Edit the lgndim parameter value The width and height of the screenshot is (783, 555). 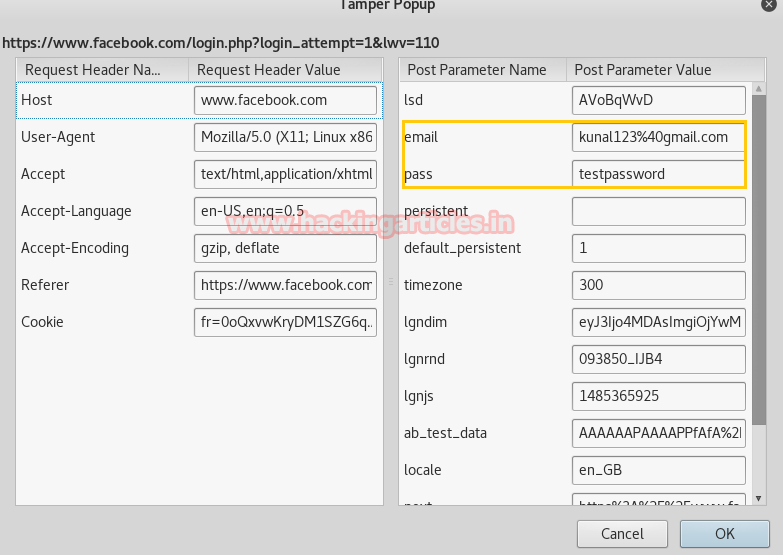659,322
